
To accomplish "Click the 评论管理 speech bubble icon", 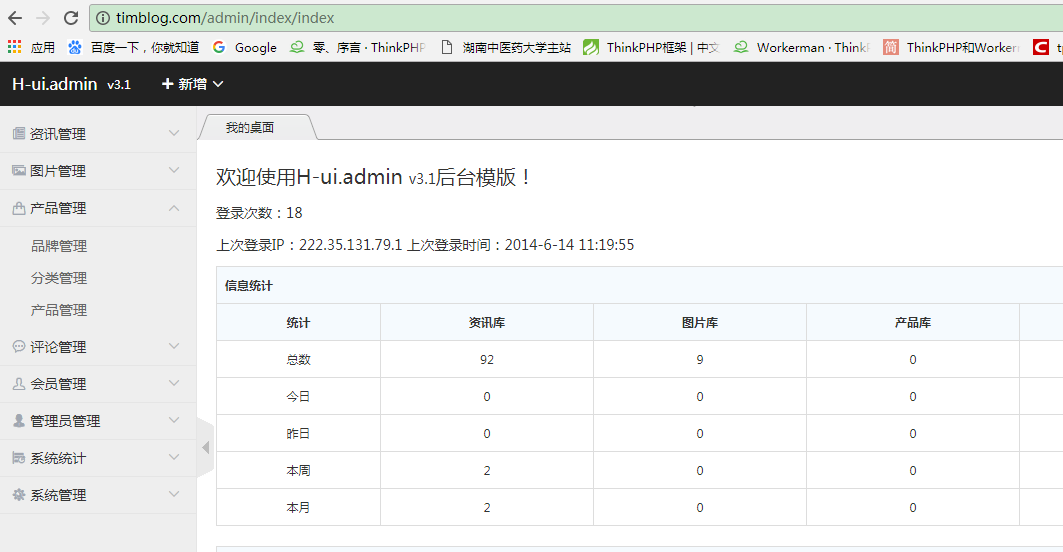I will 19,347.
